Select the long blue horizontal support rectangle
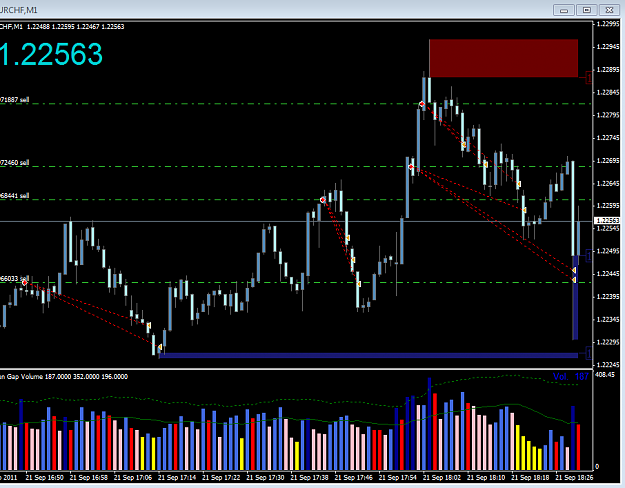 (x=368, y=355)
